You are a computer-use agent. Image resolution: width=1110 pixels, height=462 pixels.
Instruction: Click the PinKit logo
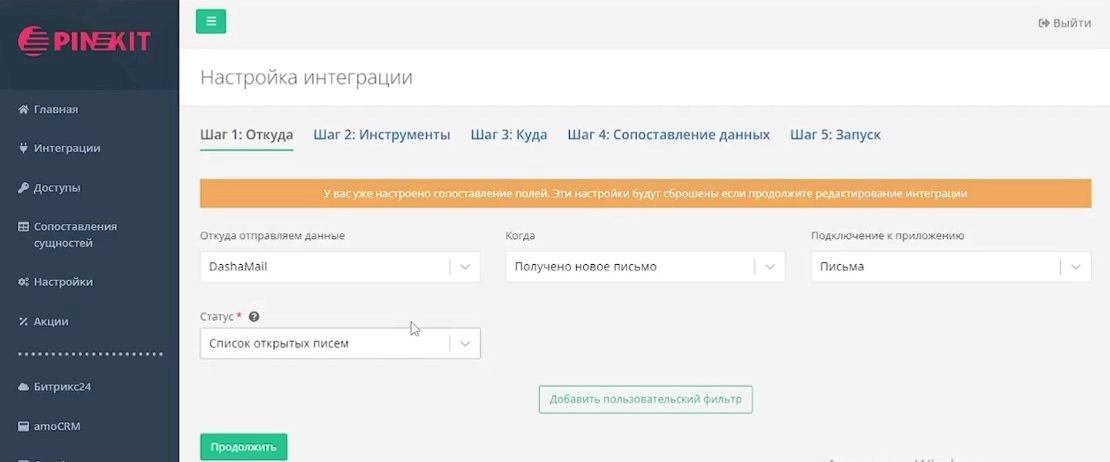[84, 40]
